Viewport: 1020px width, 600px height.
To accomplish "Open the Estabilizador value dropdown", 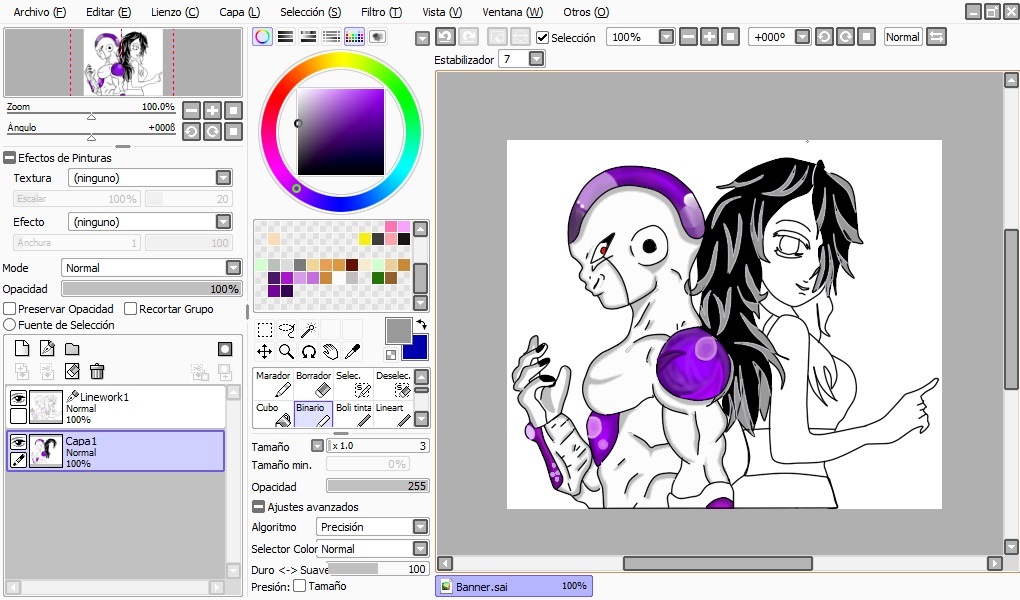I will click(x=537, y=59).
